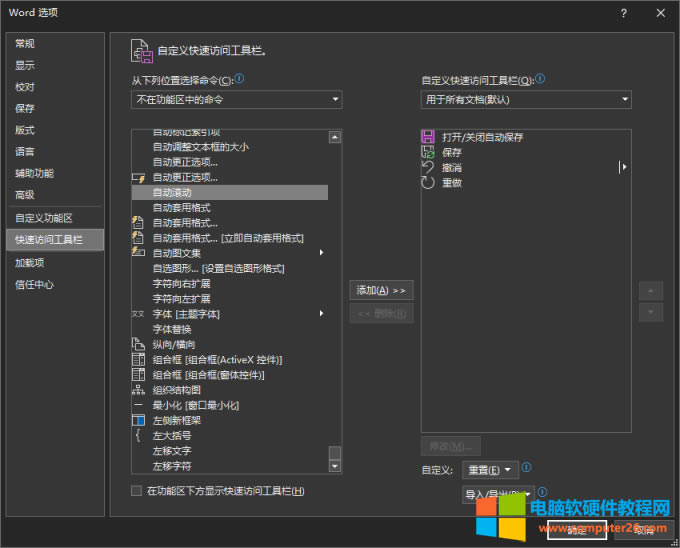Click the 添加 >> button

[x=381, y=291]
